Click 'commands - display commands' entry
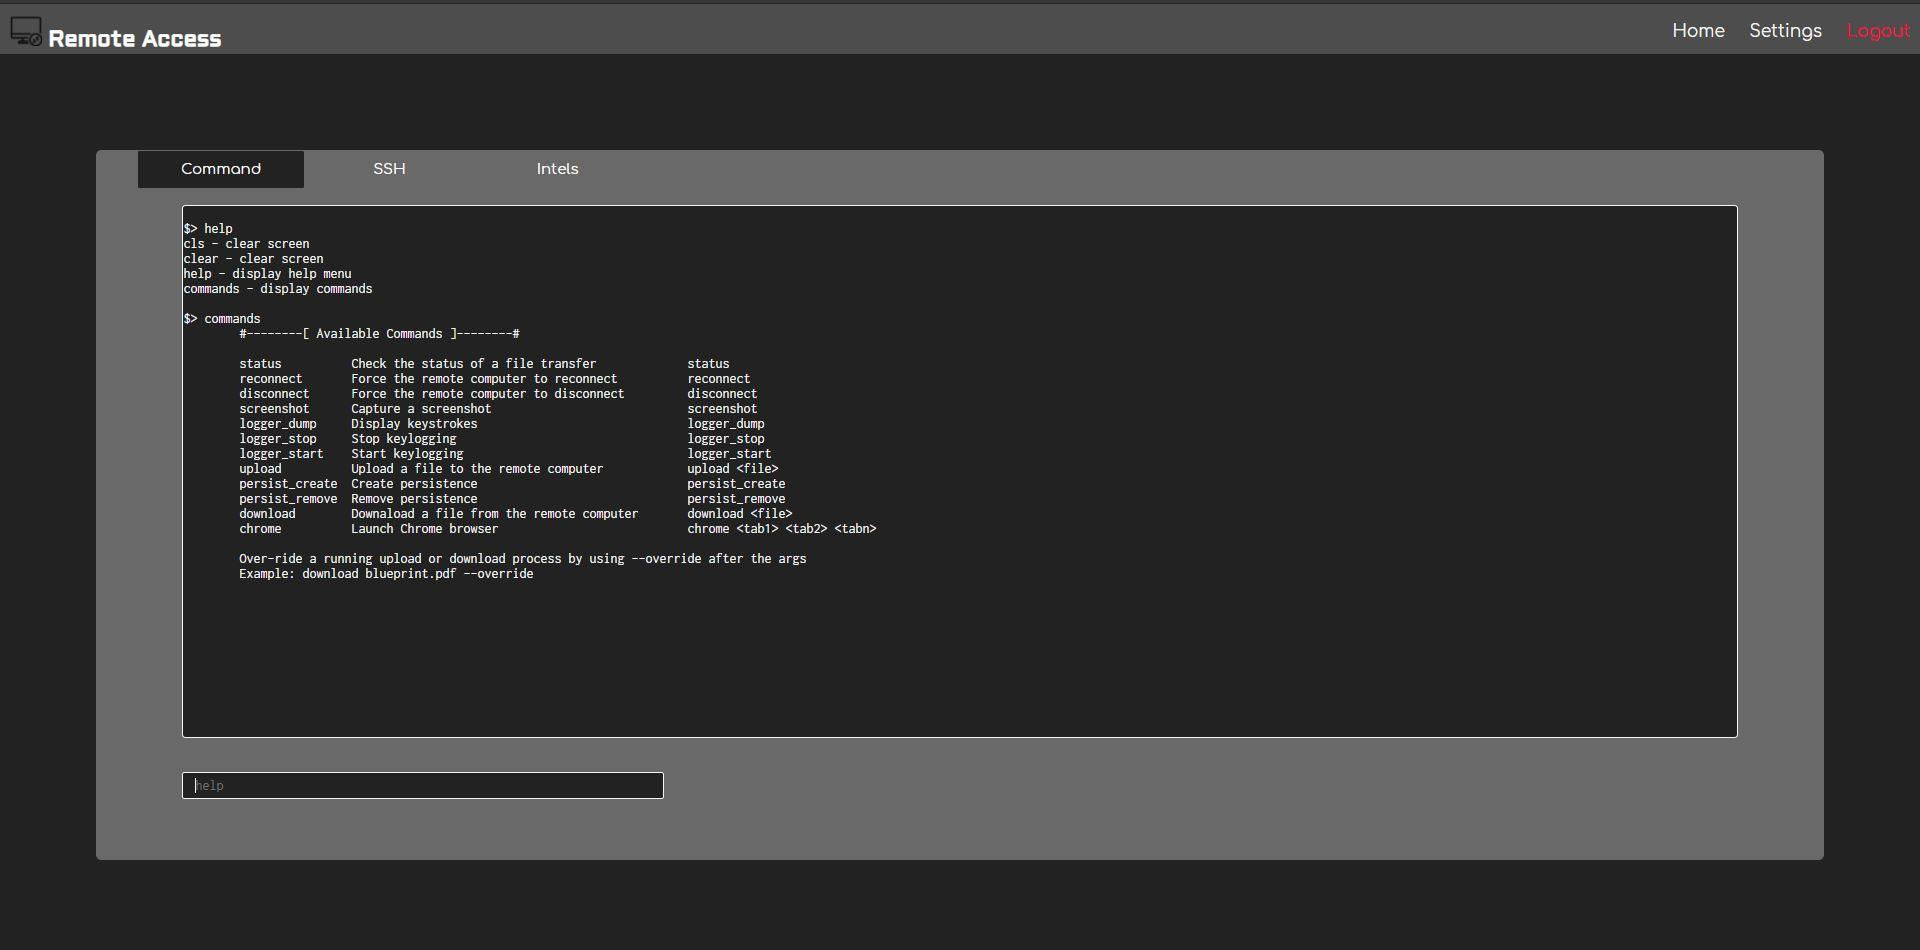This screenshot has height=950, width=1920. [278, 289]
